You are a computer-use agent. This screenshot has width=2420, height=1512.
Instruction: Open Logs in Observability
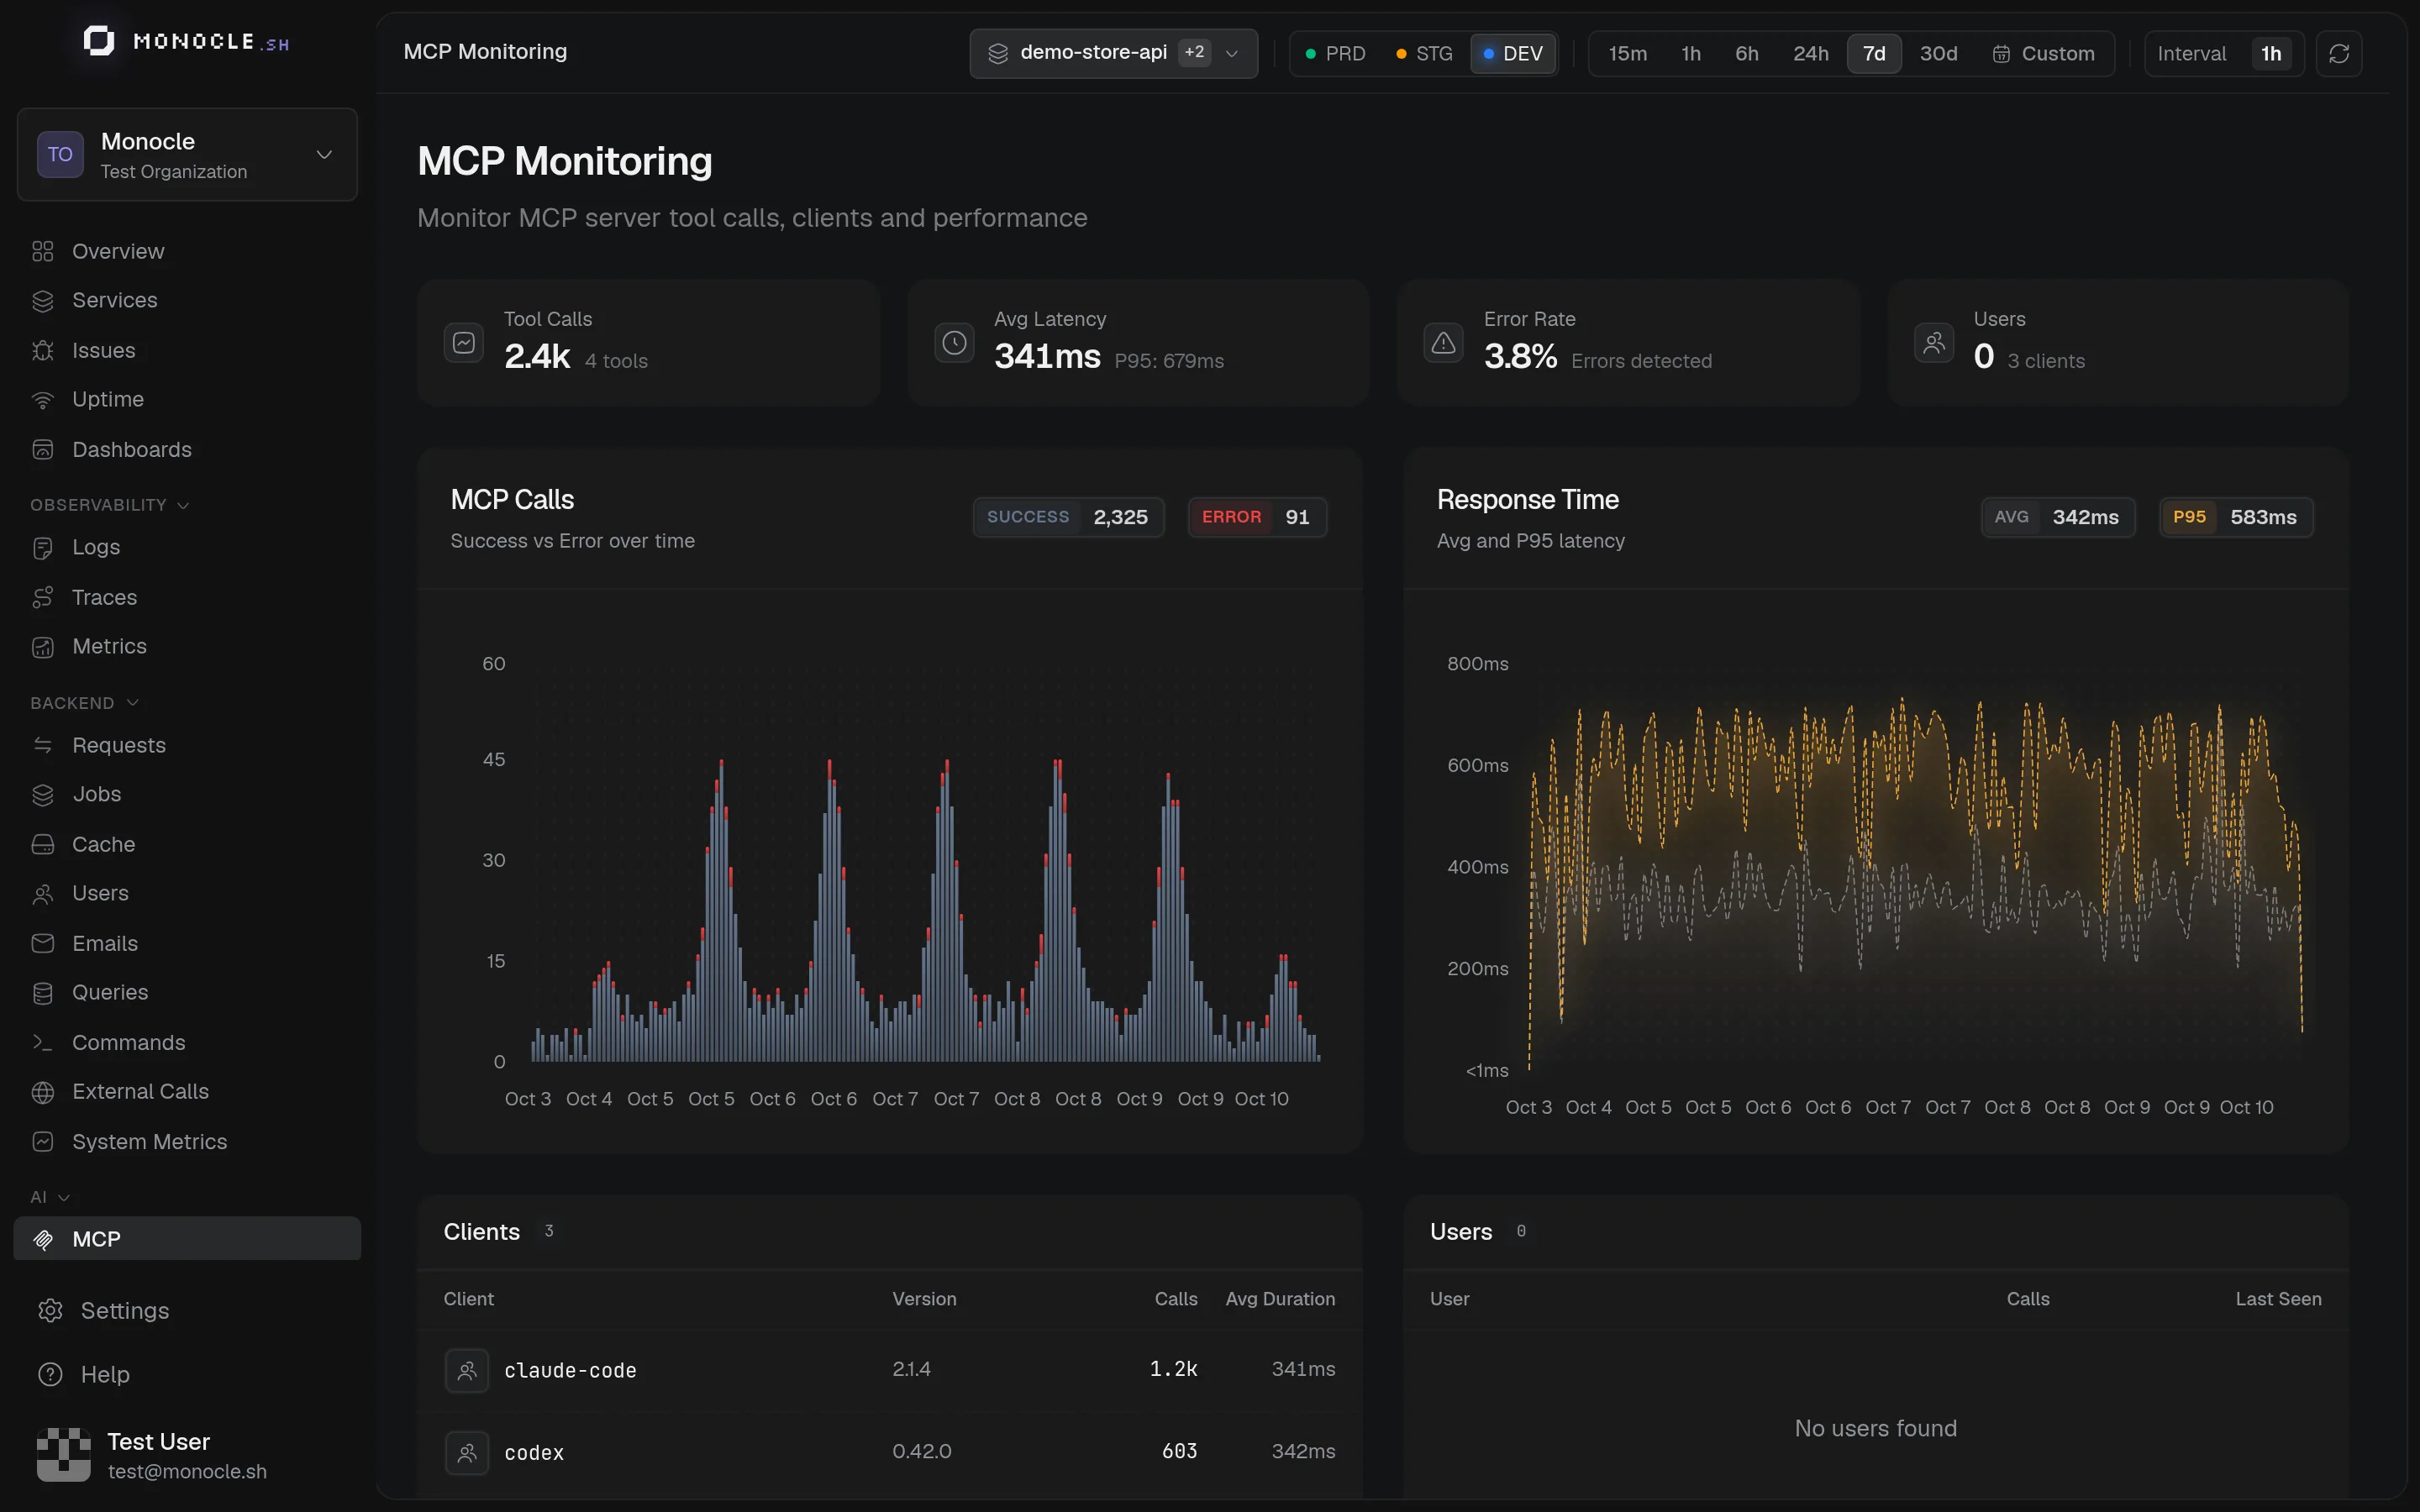pyautogui.click(x=96, y=547)
